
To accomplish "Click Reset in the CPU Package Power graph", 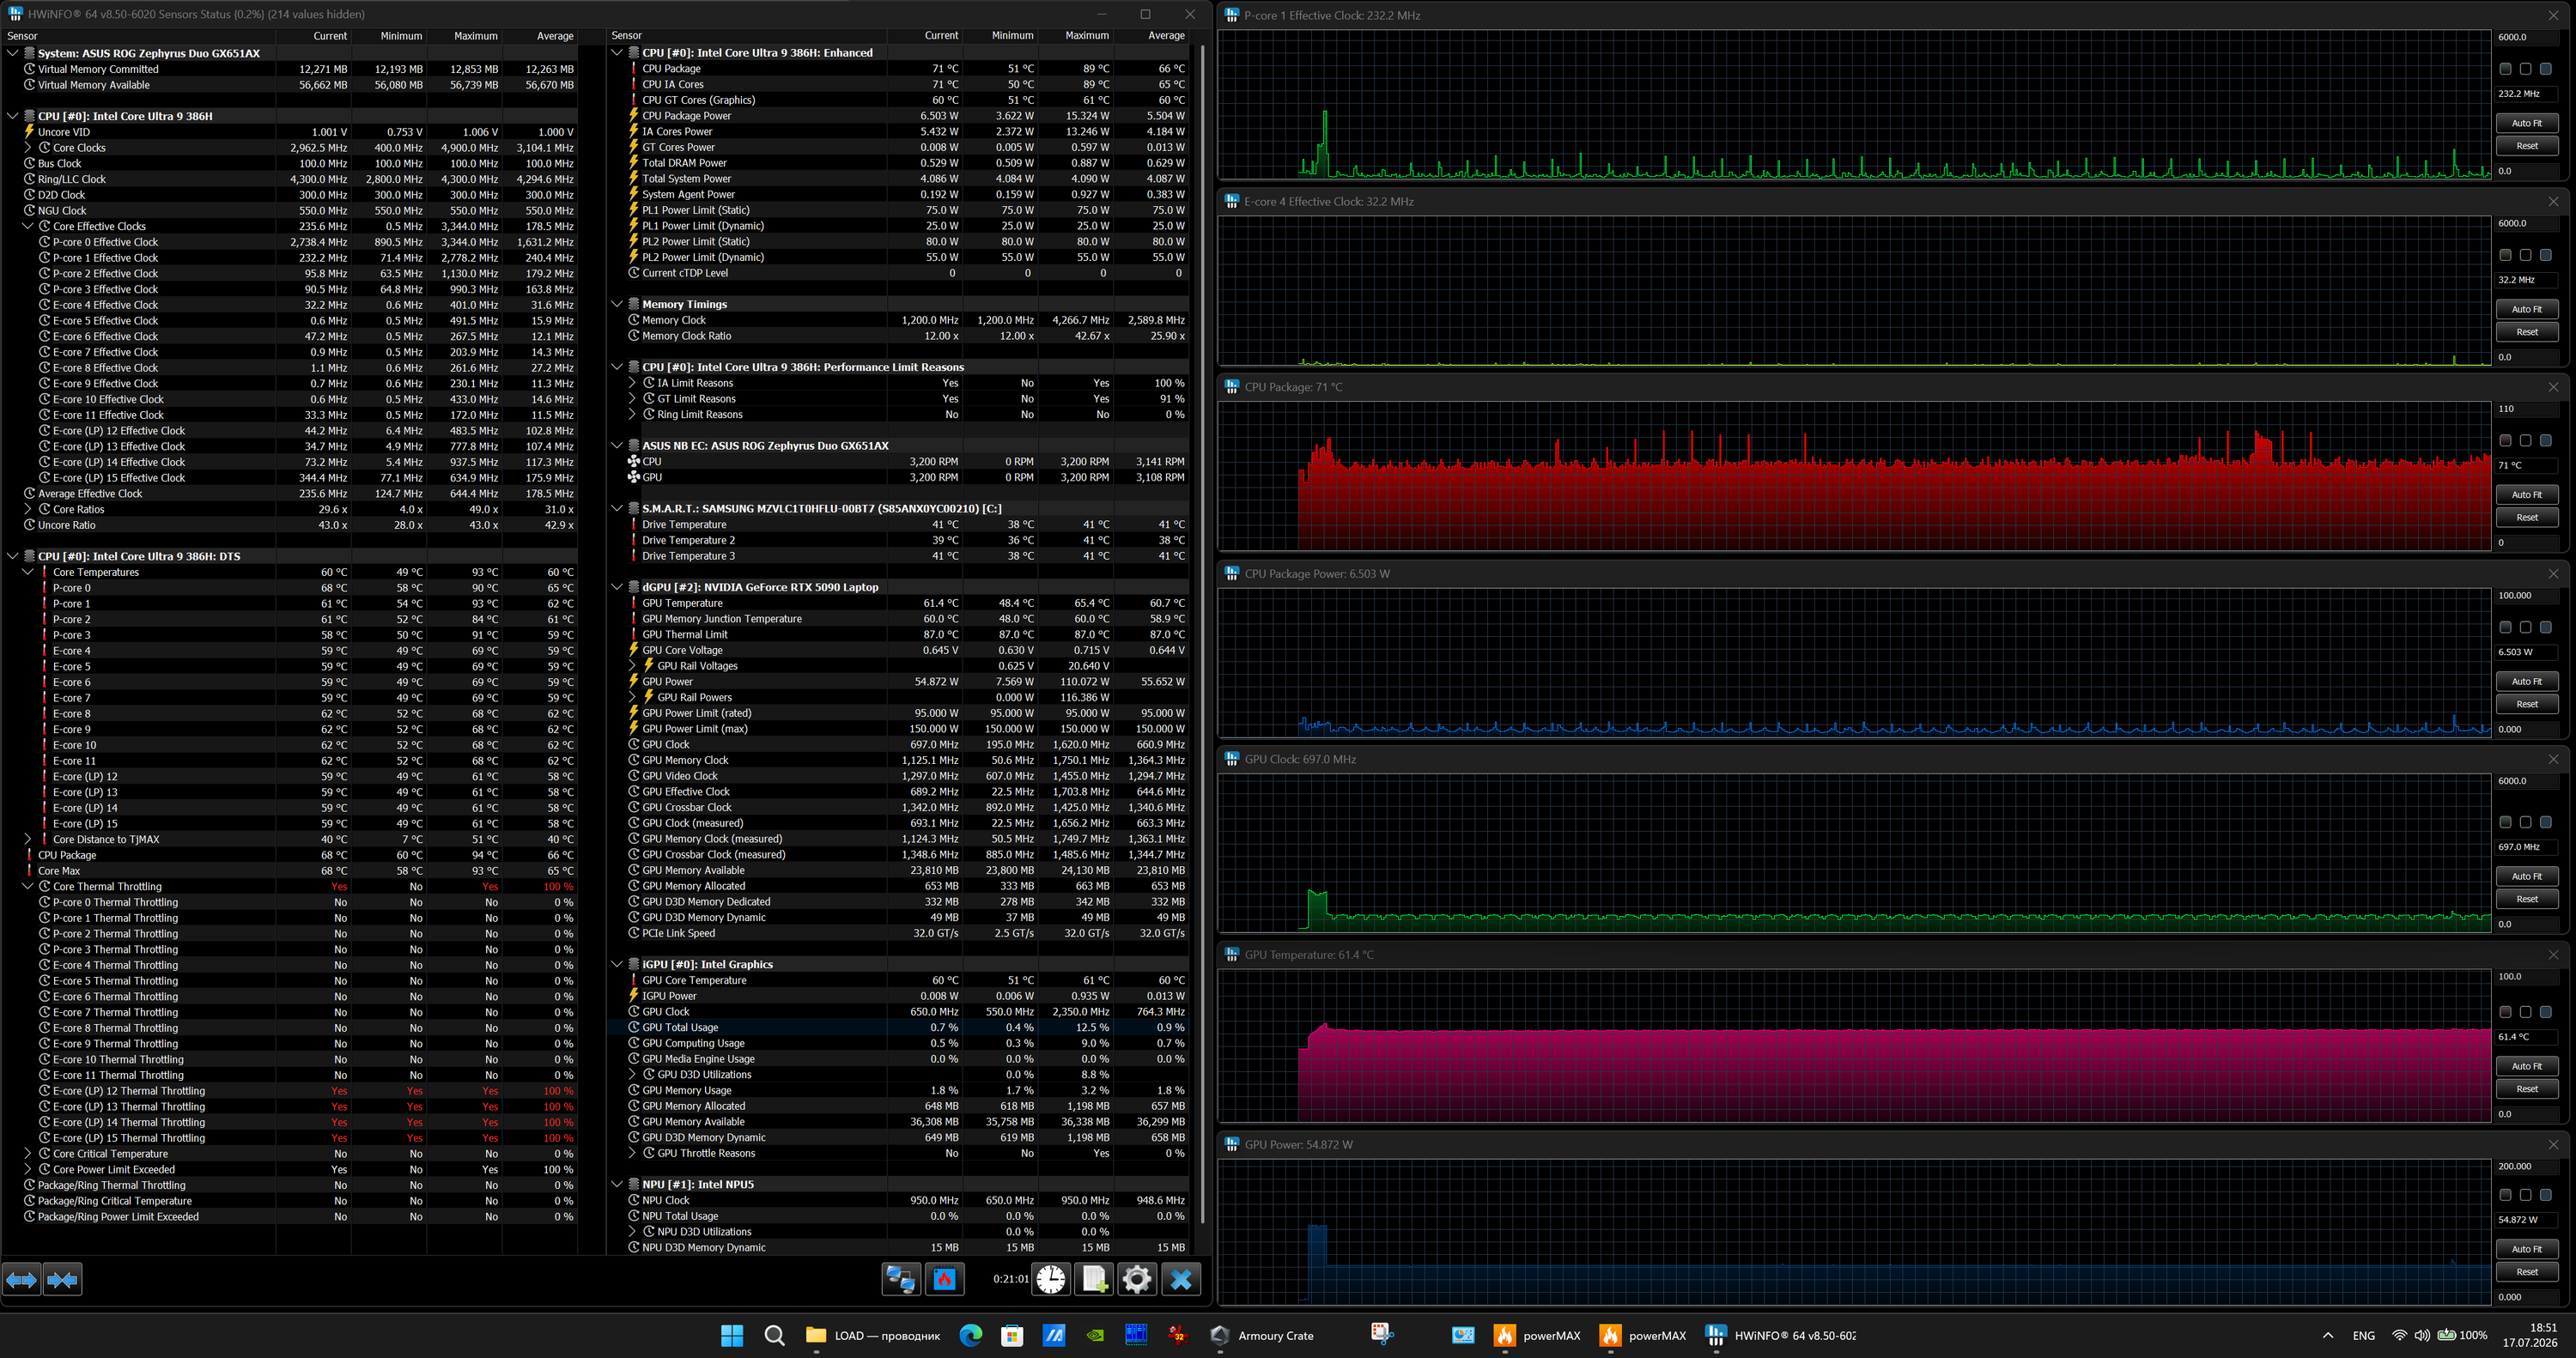I will [x=2526, y=704].
